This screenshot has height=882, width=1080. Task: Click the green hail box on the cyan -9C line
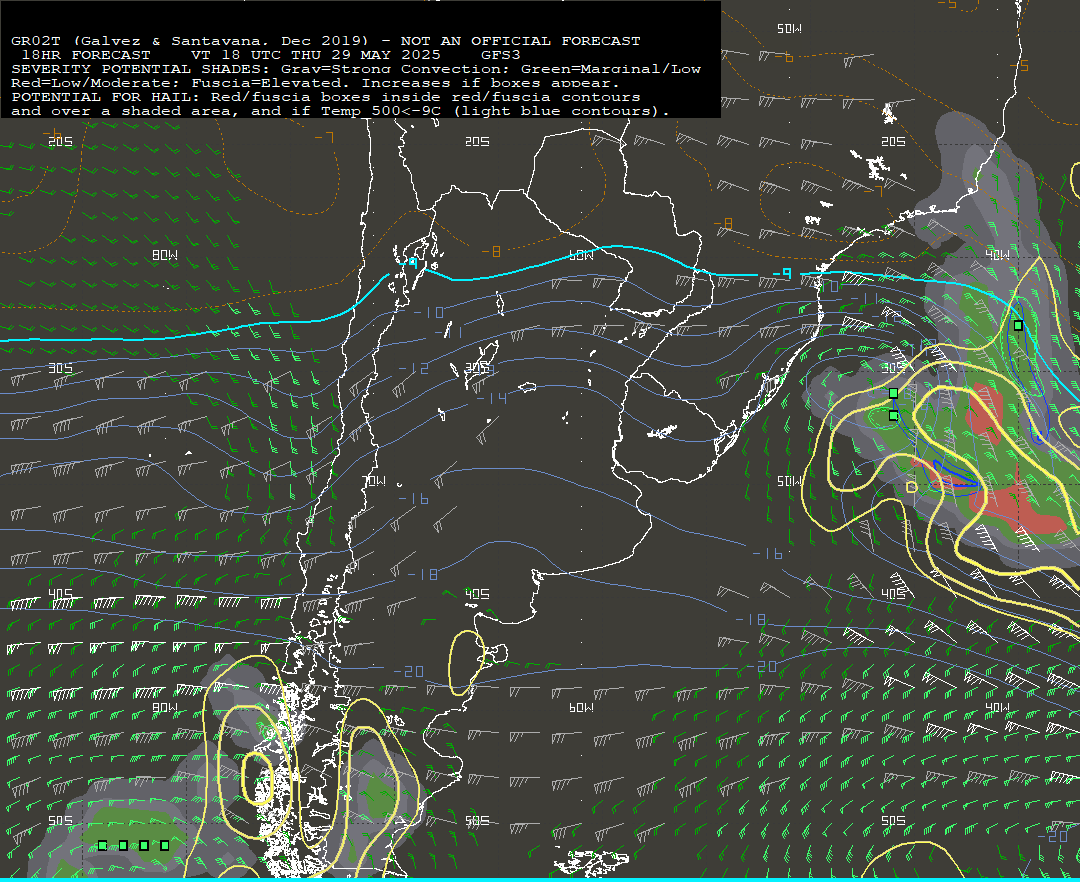1018,326
